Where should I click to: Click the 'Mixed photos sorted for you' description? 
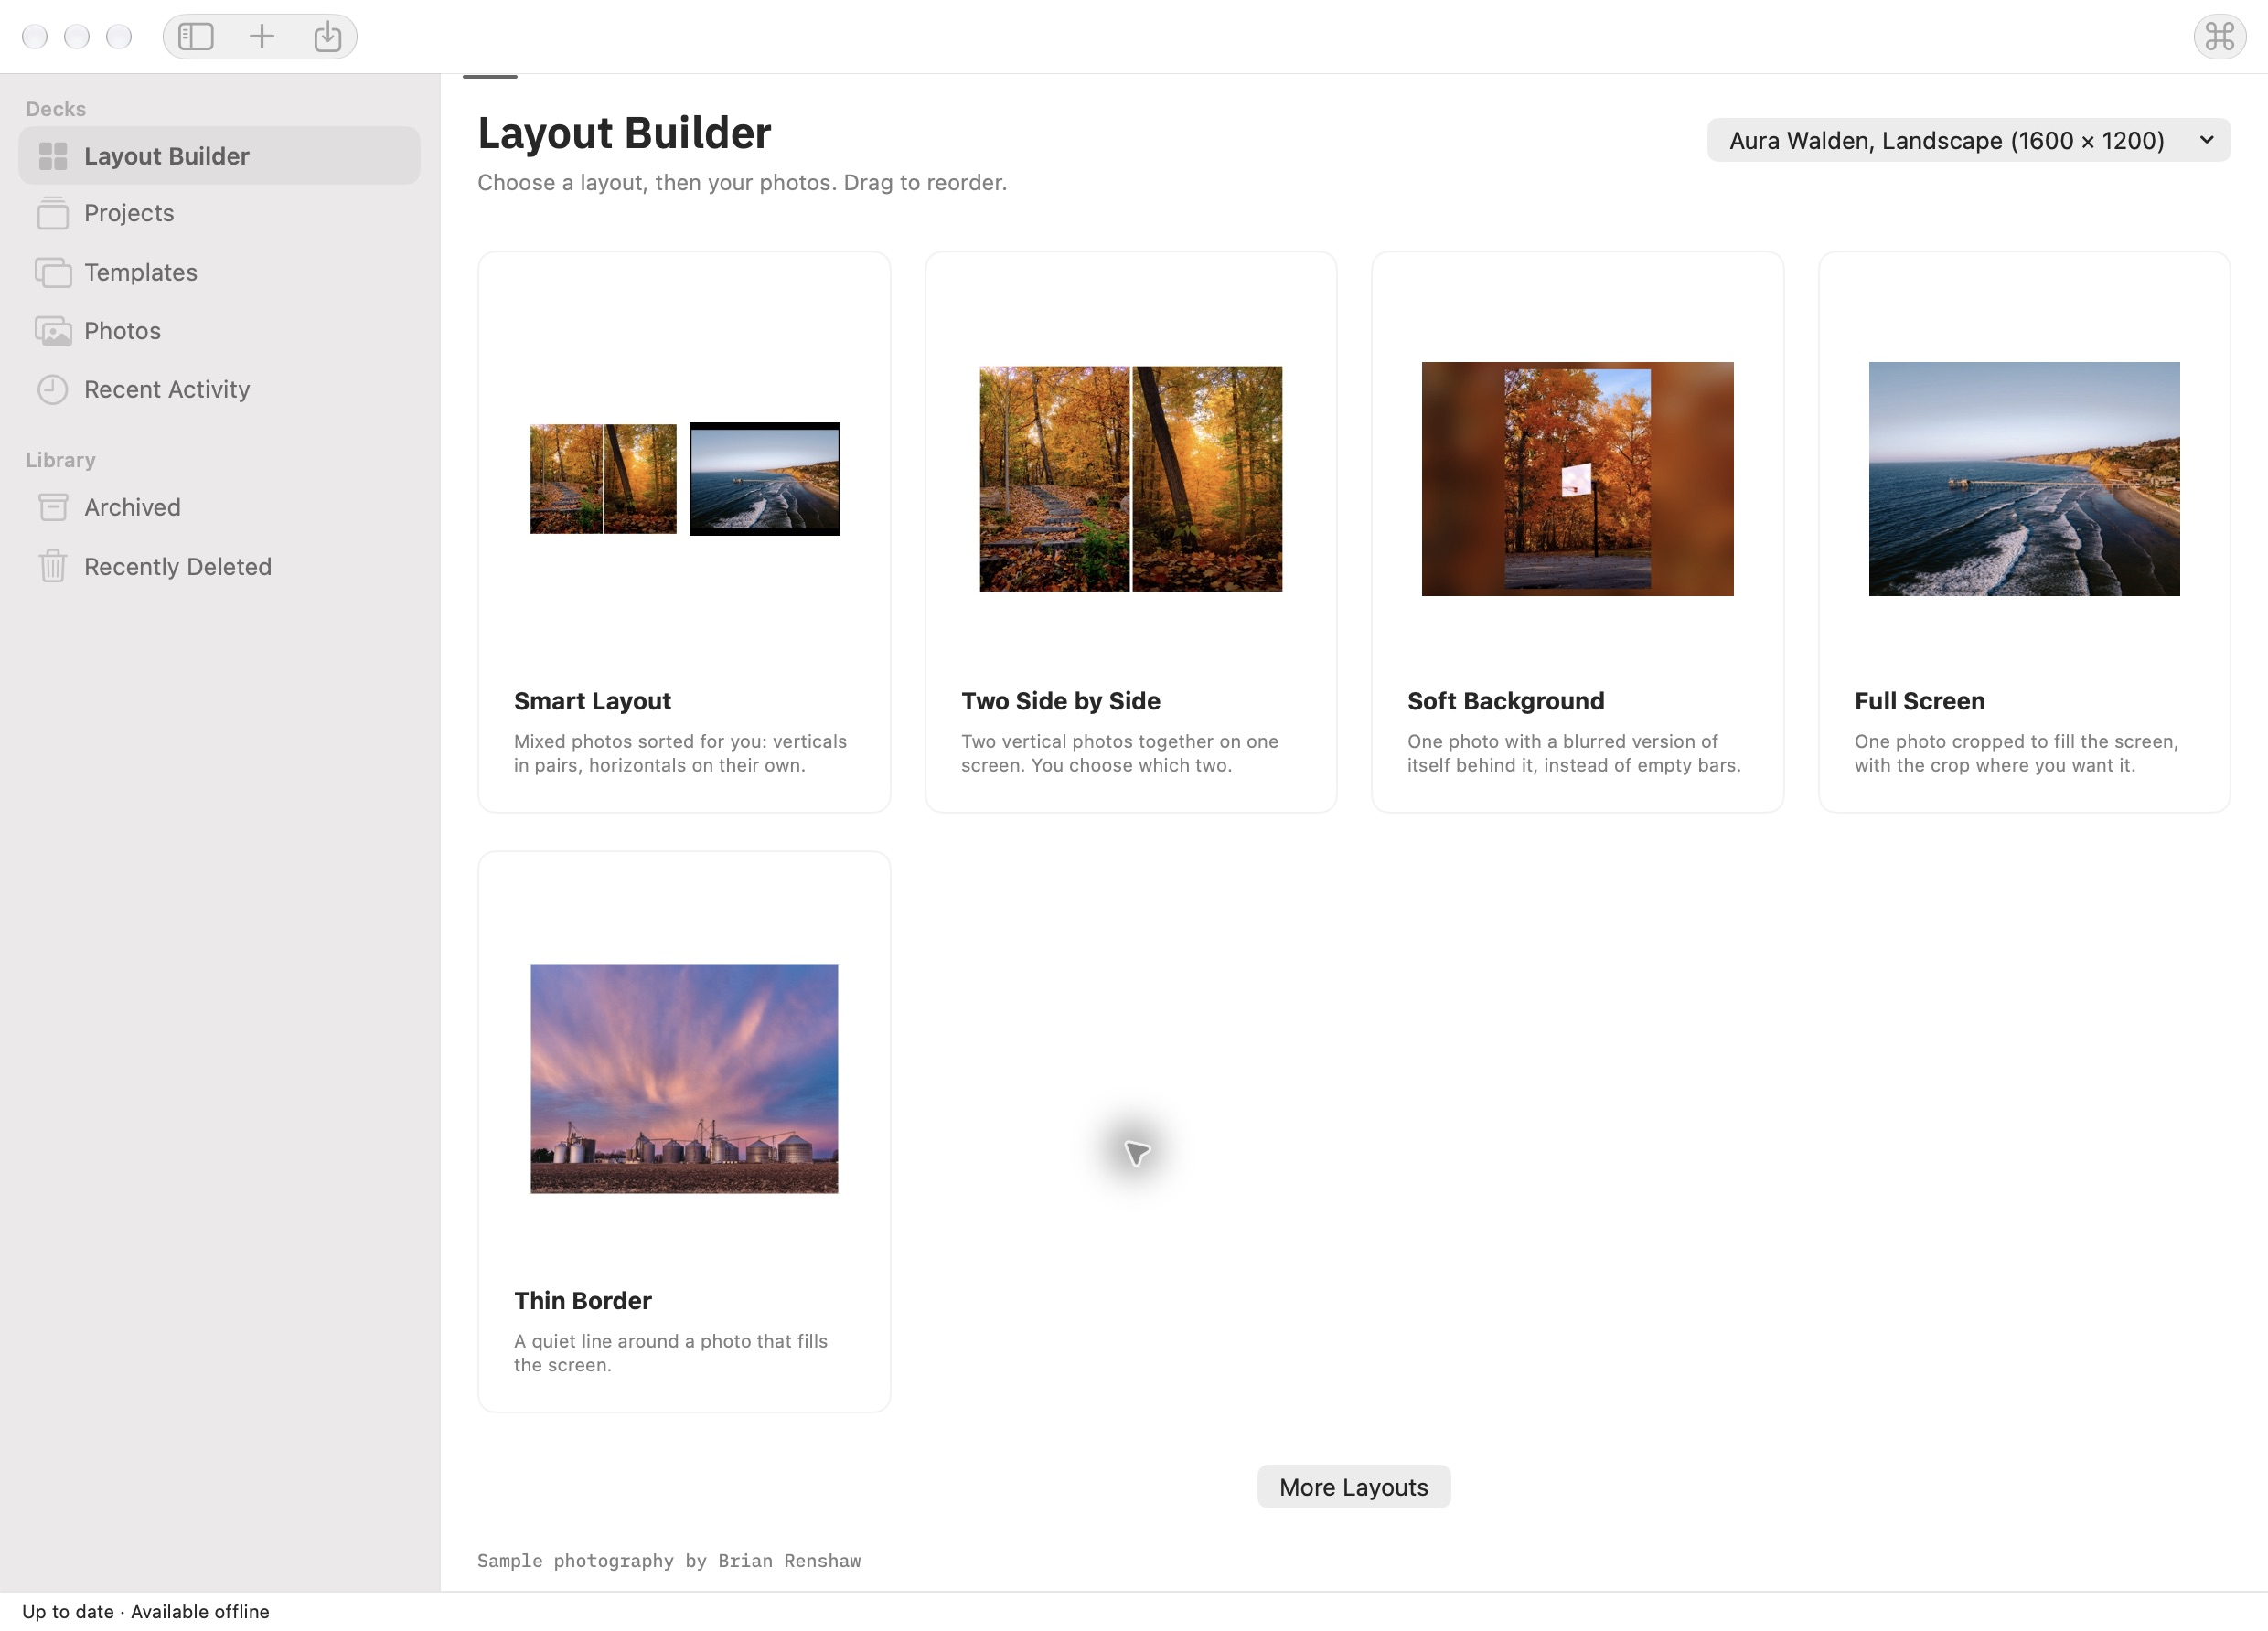[680, 753]
